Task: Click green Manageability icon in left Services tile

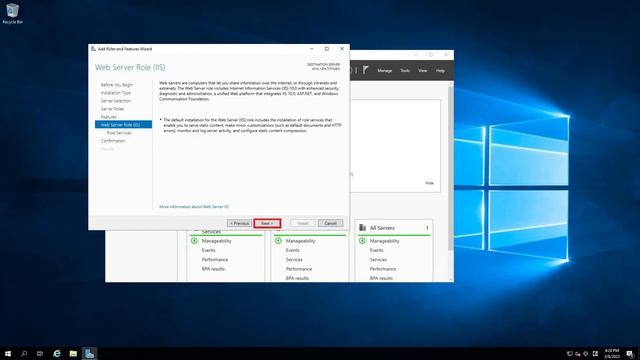Action: tap(194, 241)
